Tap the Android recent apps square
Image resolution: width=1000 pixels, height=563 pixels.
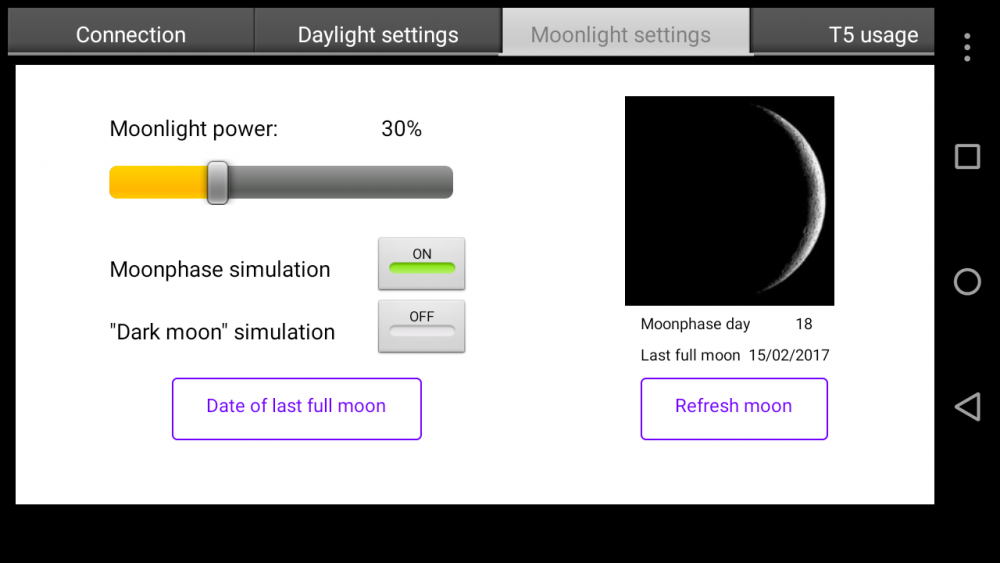(967, 157)
